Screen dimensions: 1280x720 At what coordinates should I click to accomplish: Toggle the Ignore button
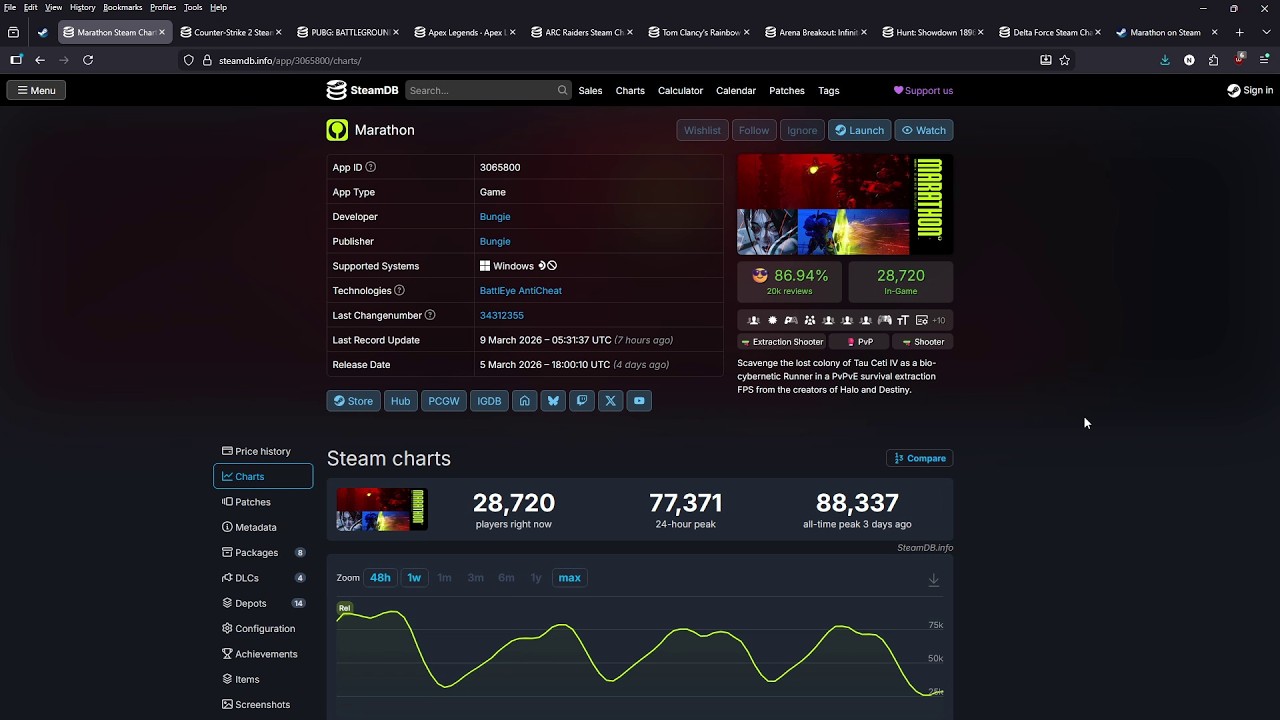coord(802,130)
